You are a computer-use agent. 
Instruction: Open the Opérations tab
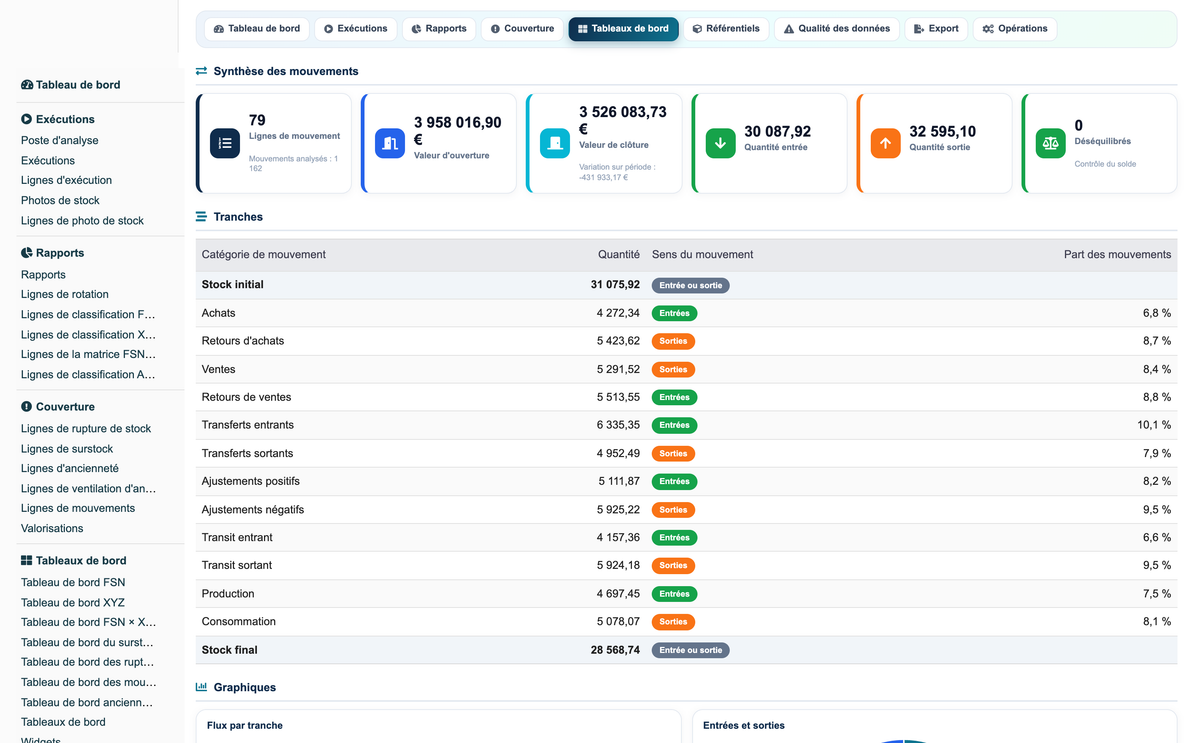pos(1015,29)
